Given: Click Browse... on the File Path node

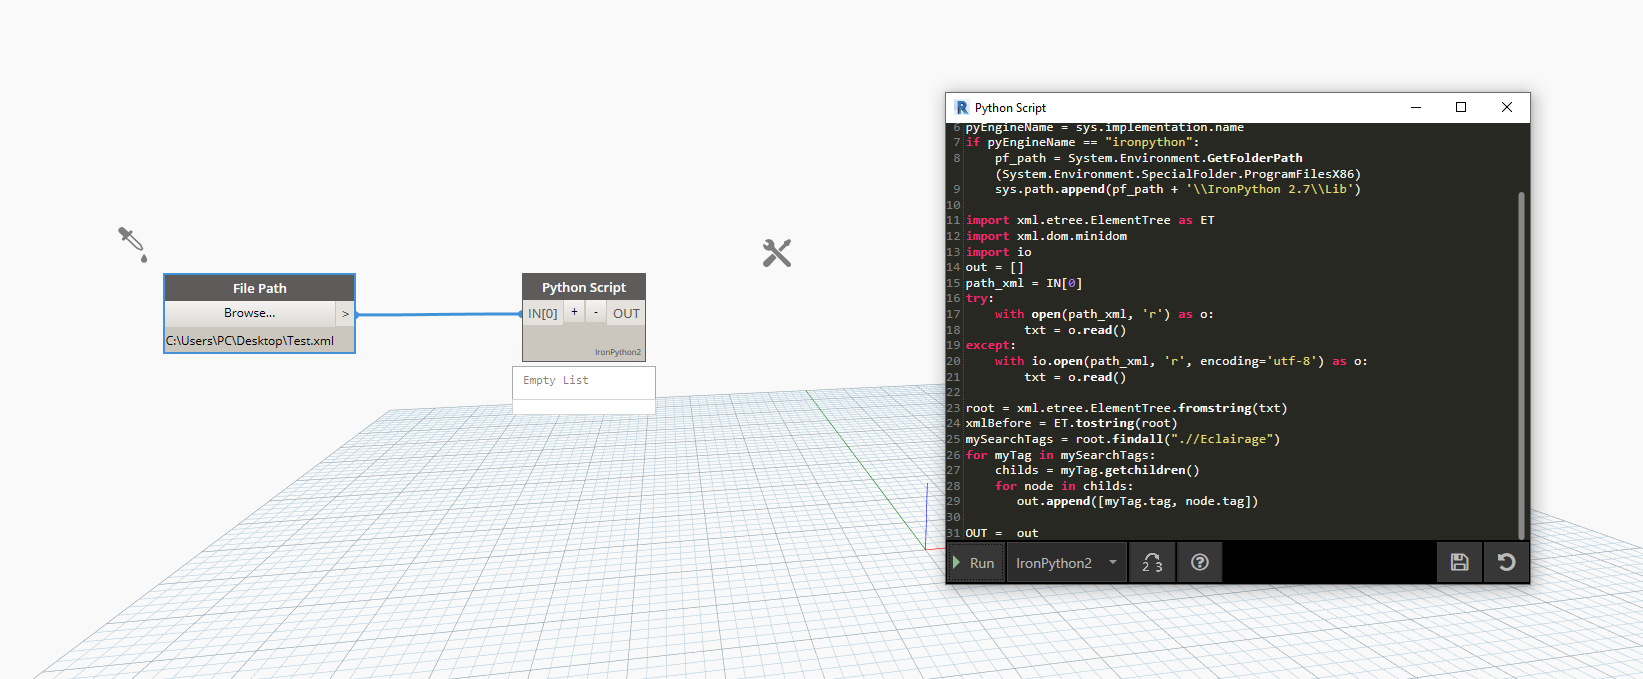Looking at the screenshot, I should [x=250, y=313].
